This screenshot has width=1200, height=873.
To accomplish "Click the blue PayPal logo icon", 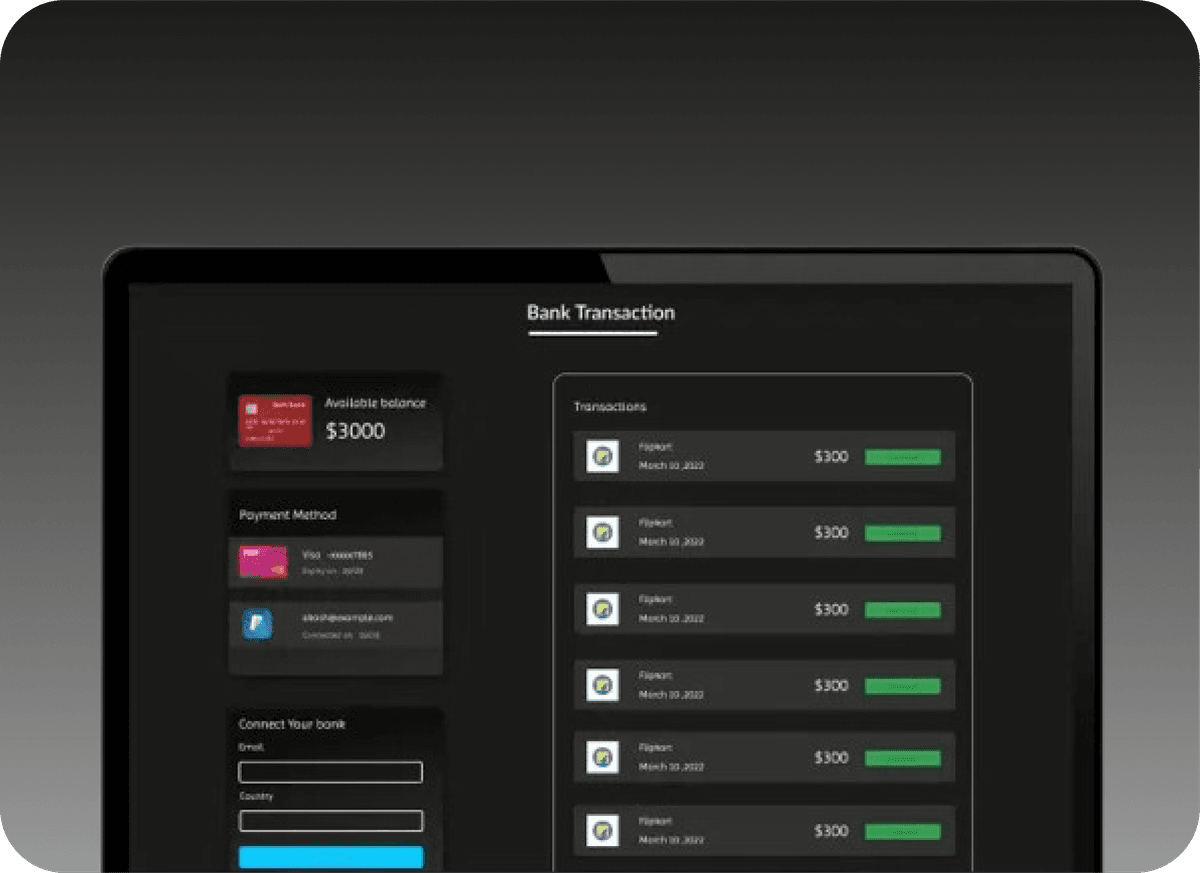I will 257,625.
